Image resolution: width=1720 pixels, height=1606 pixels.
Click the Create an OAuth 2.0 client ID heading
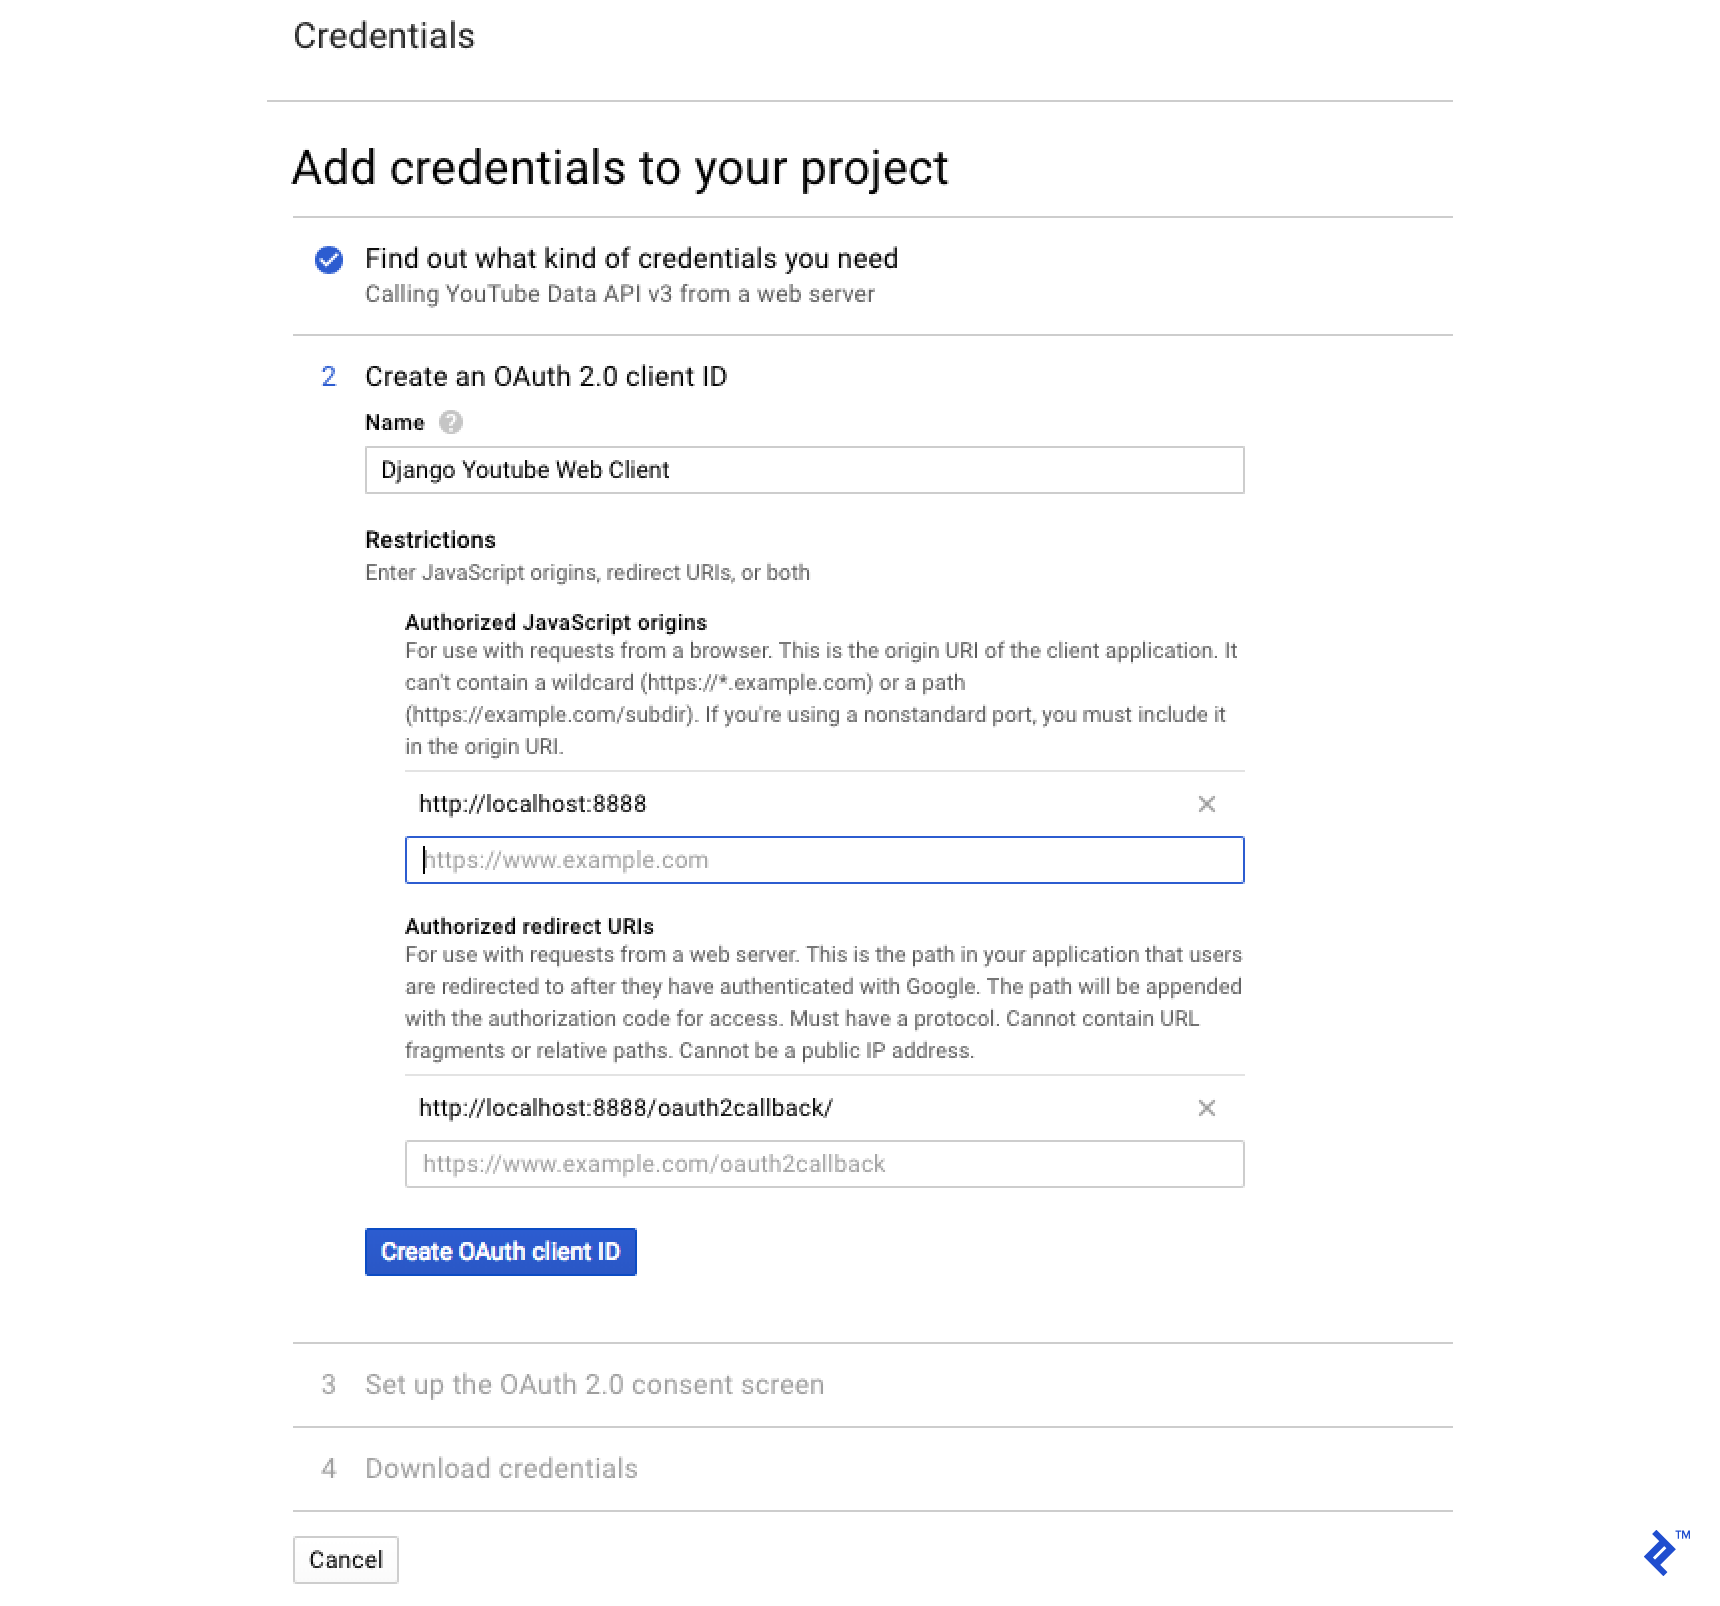[547, 376]
